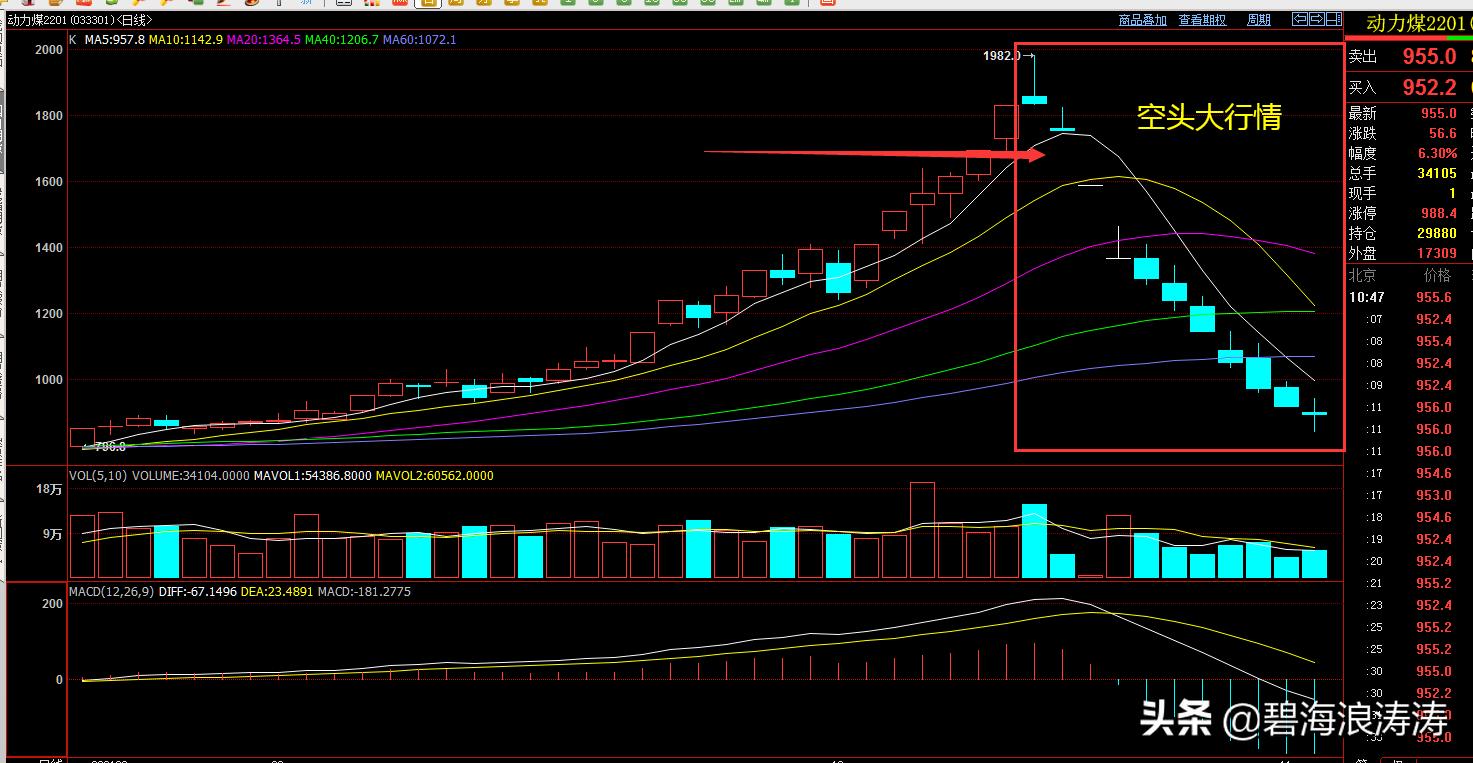Screen dimensions: 1473x763
Task: Select the 持仓 value 29880
Action: click(x=1437, y=234)
